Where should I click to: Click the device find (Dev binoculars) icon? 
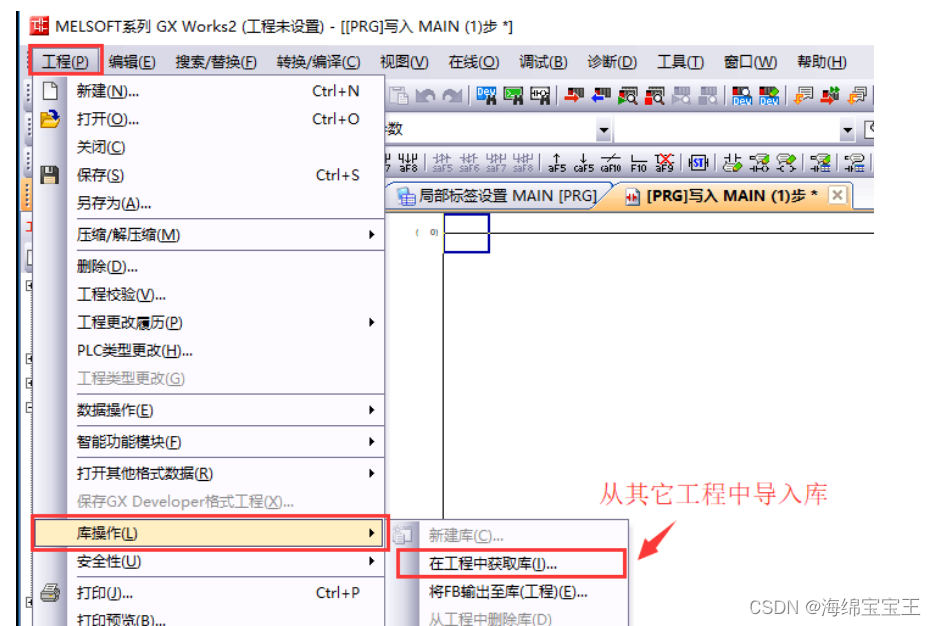click(x=487, y=95)
